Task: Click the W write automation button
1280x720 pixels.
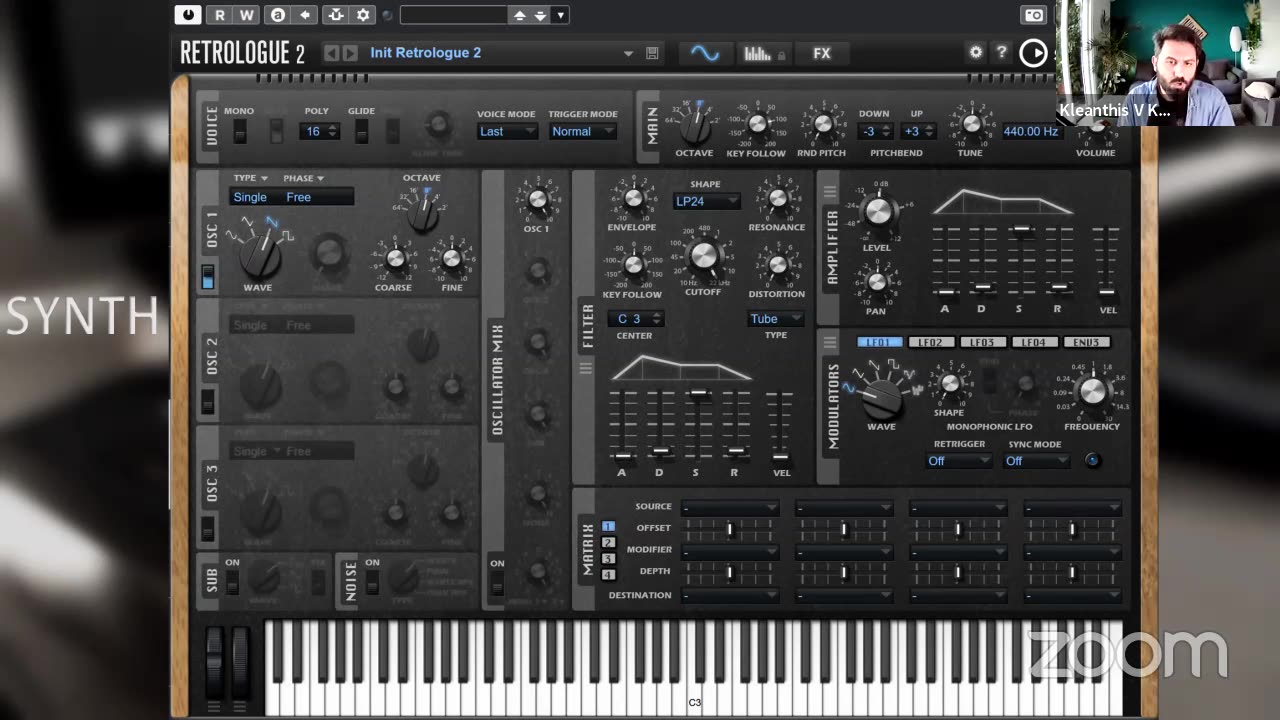Action: pos(247,15)
